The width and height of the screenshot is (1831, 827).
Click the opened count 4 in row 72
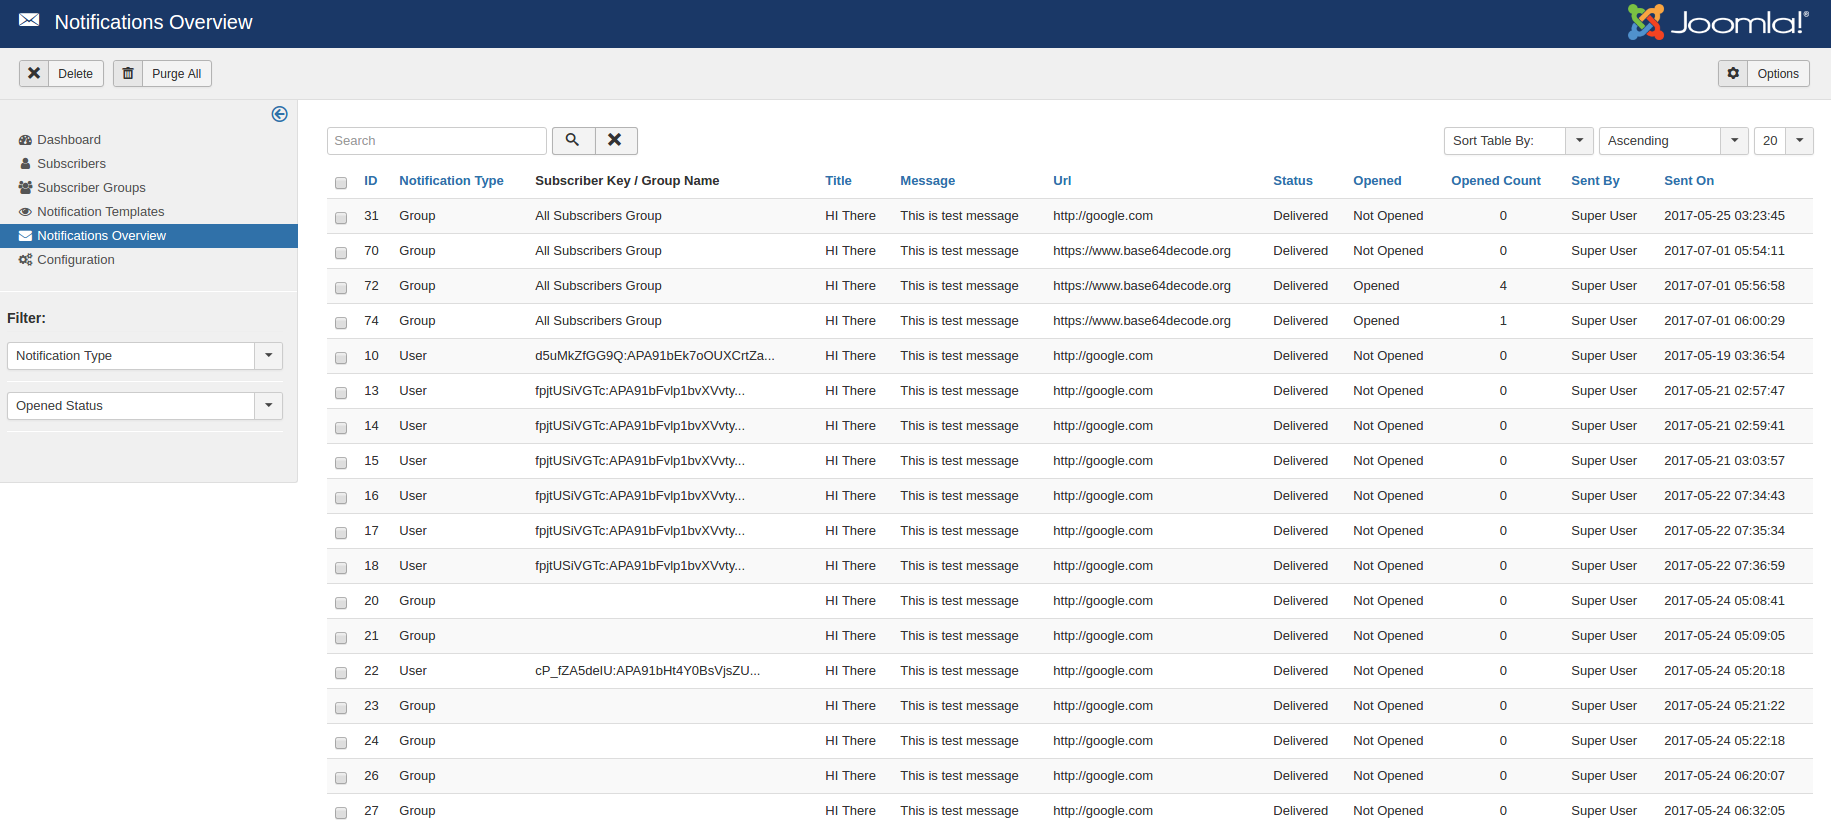click(1503, 286)
